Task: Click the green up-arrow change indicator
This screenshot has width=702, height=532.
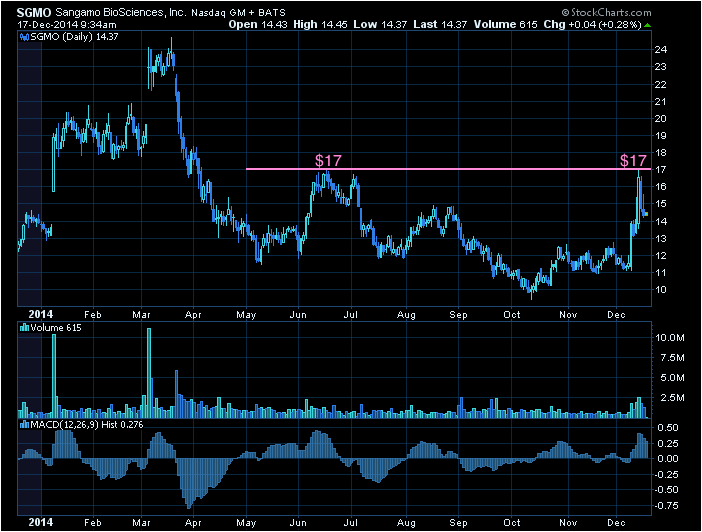Action: pos(647,26)
